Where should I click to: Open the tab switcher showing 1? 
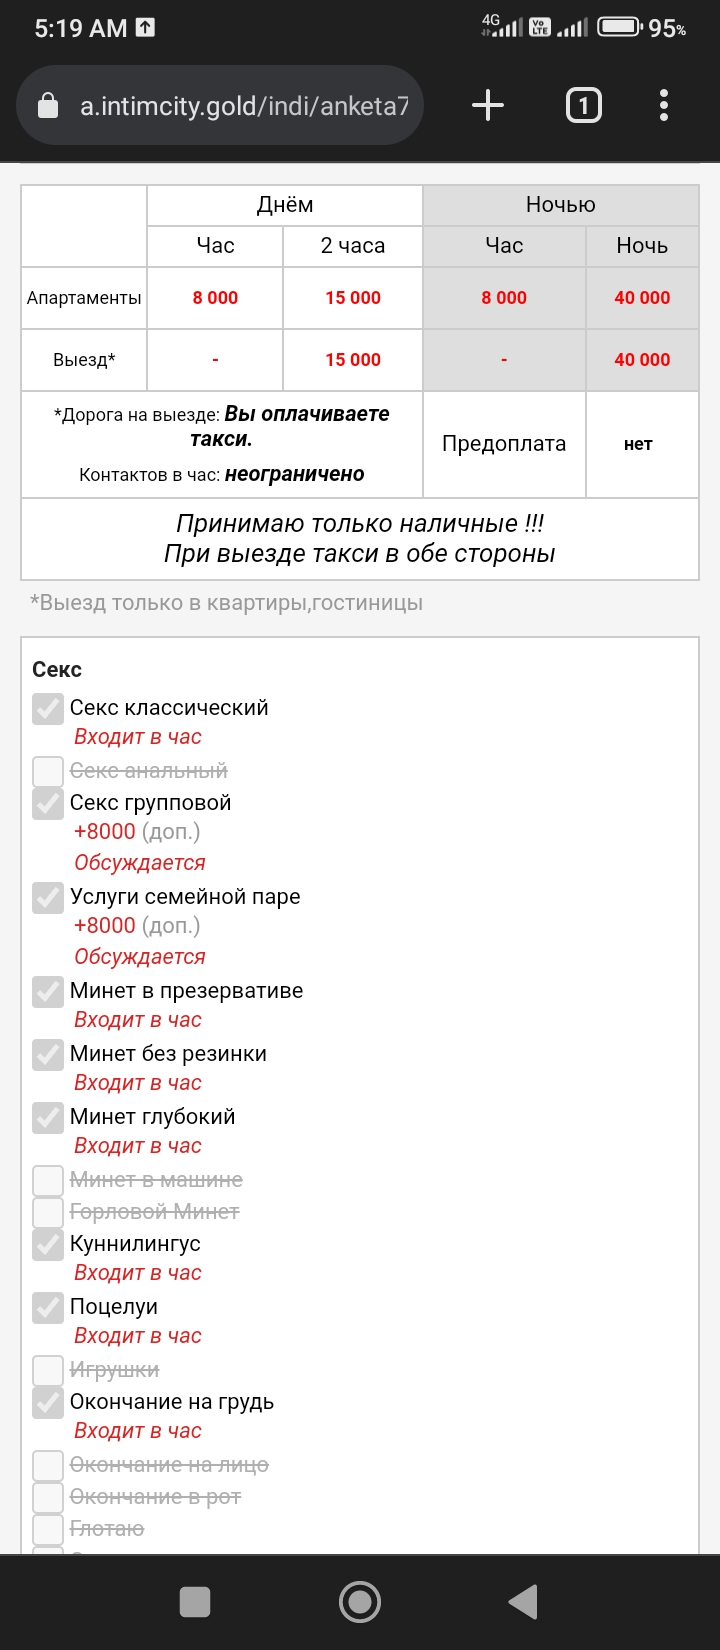coord(584,105)
